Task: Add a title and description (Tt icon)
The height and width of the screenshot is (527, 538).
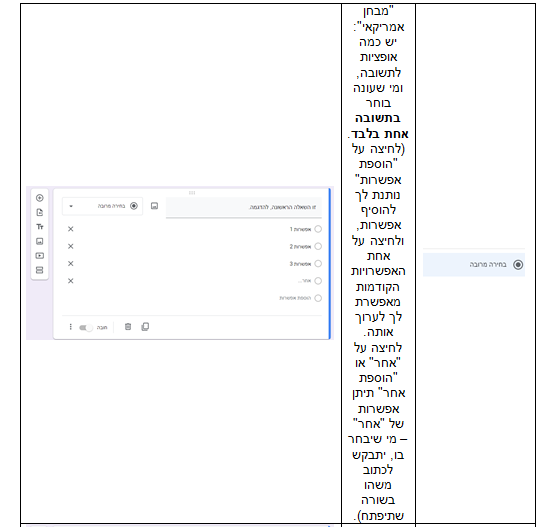Action: pos(39,227)
